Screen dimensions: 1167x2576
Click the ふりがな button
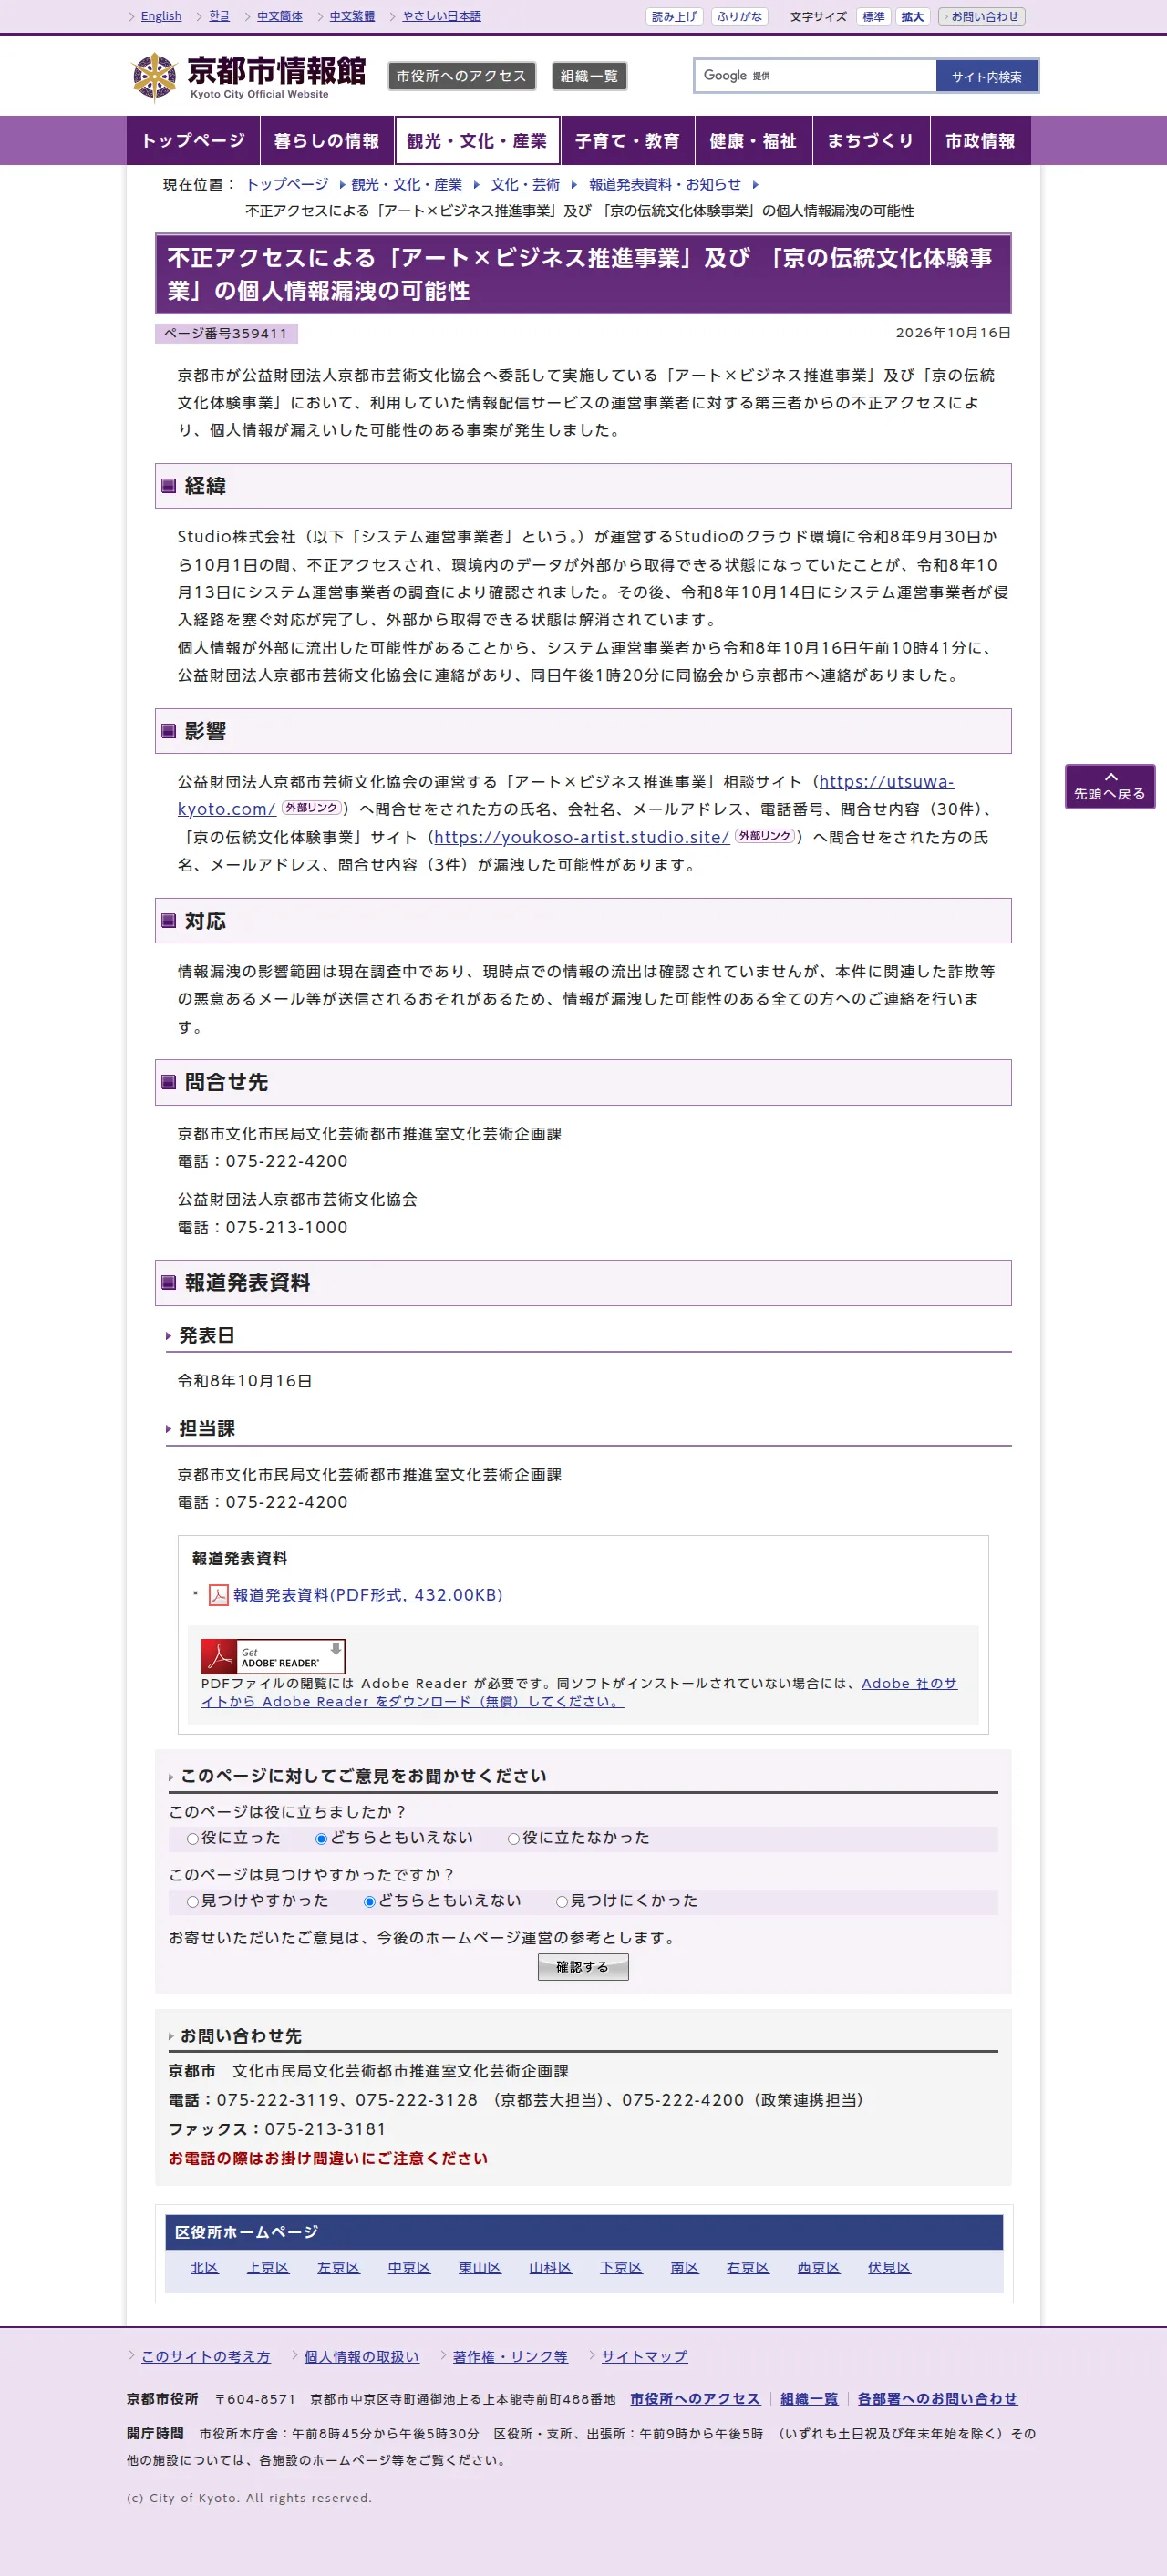[739, 16]
